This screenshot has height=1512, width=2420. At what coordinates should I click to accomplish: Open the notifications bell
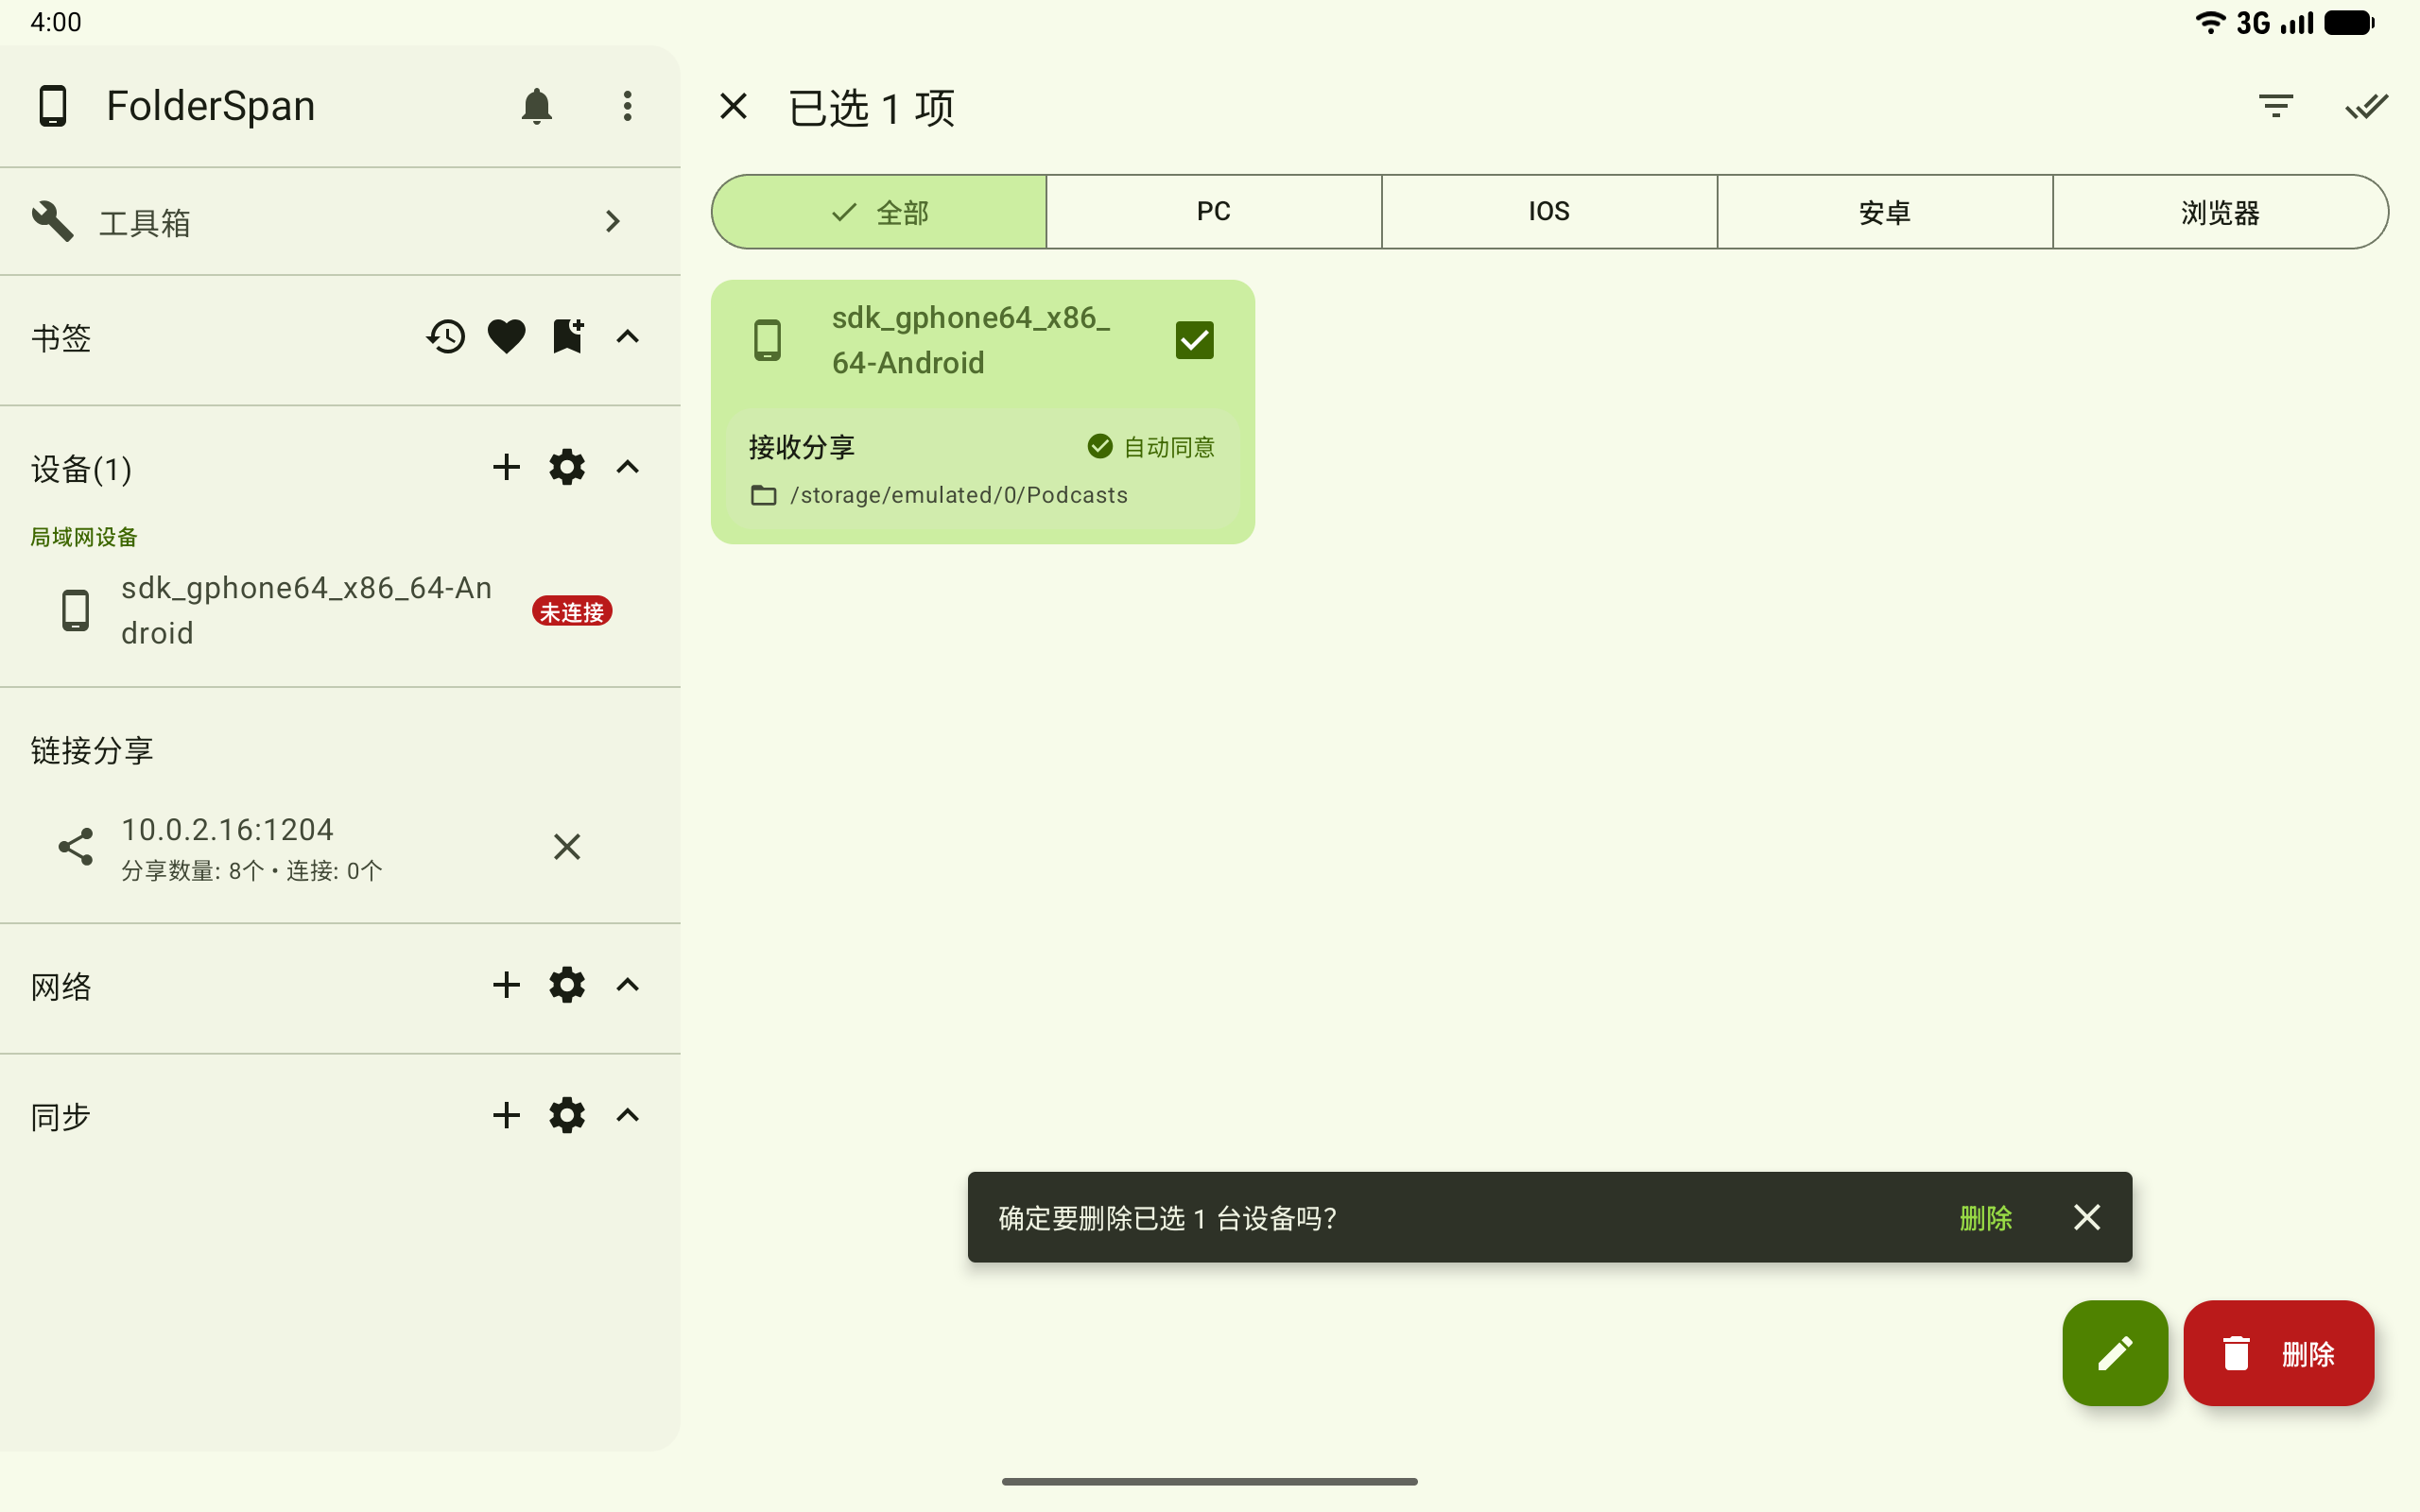[536, 105]
